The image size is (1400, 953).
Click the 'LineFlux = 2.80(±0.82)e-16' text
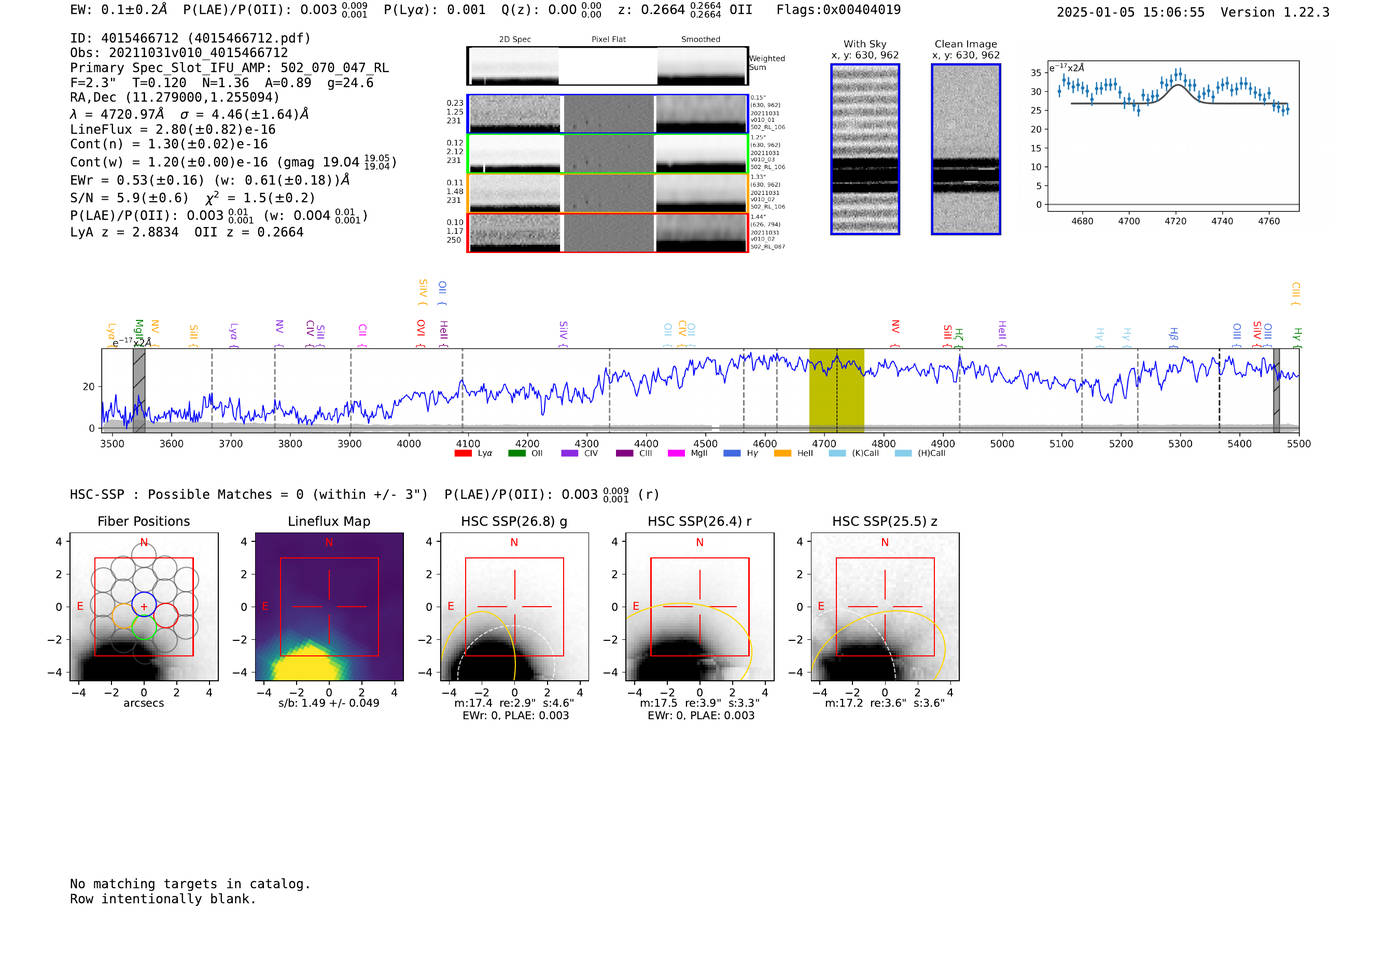(x=173, y=129)
